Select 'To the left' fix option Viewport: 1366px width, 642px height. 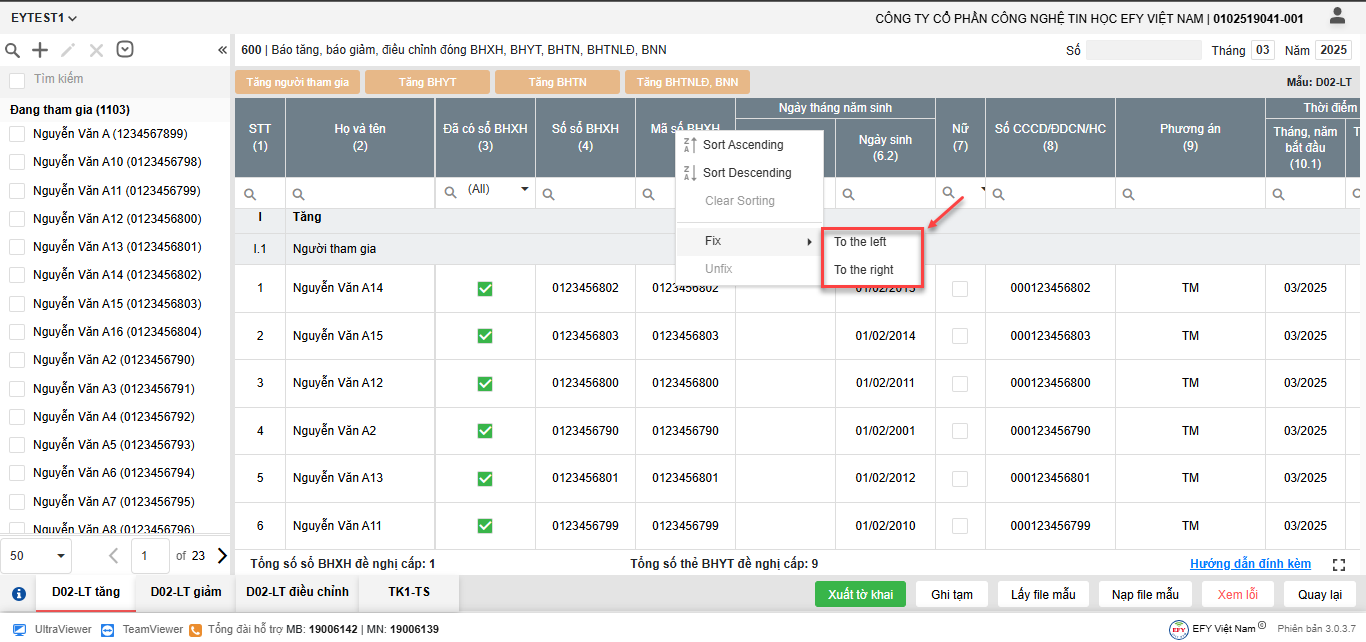[x=860, y=242]
